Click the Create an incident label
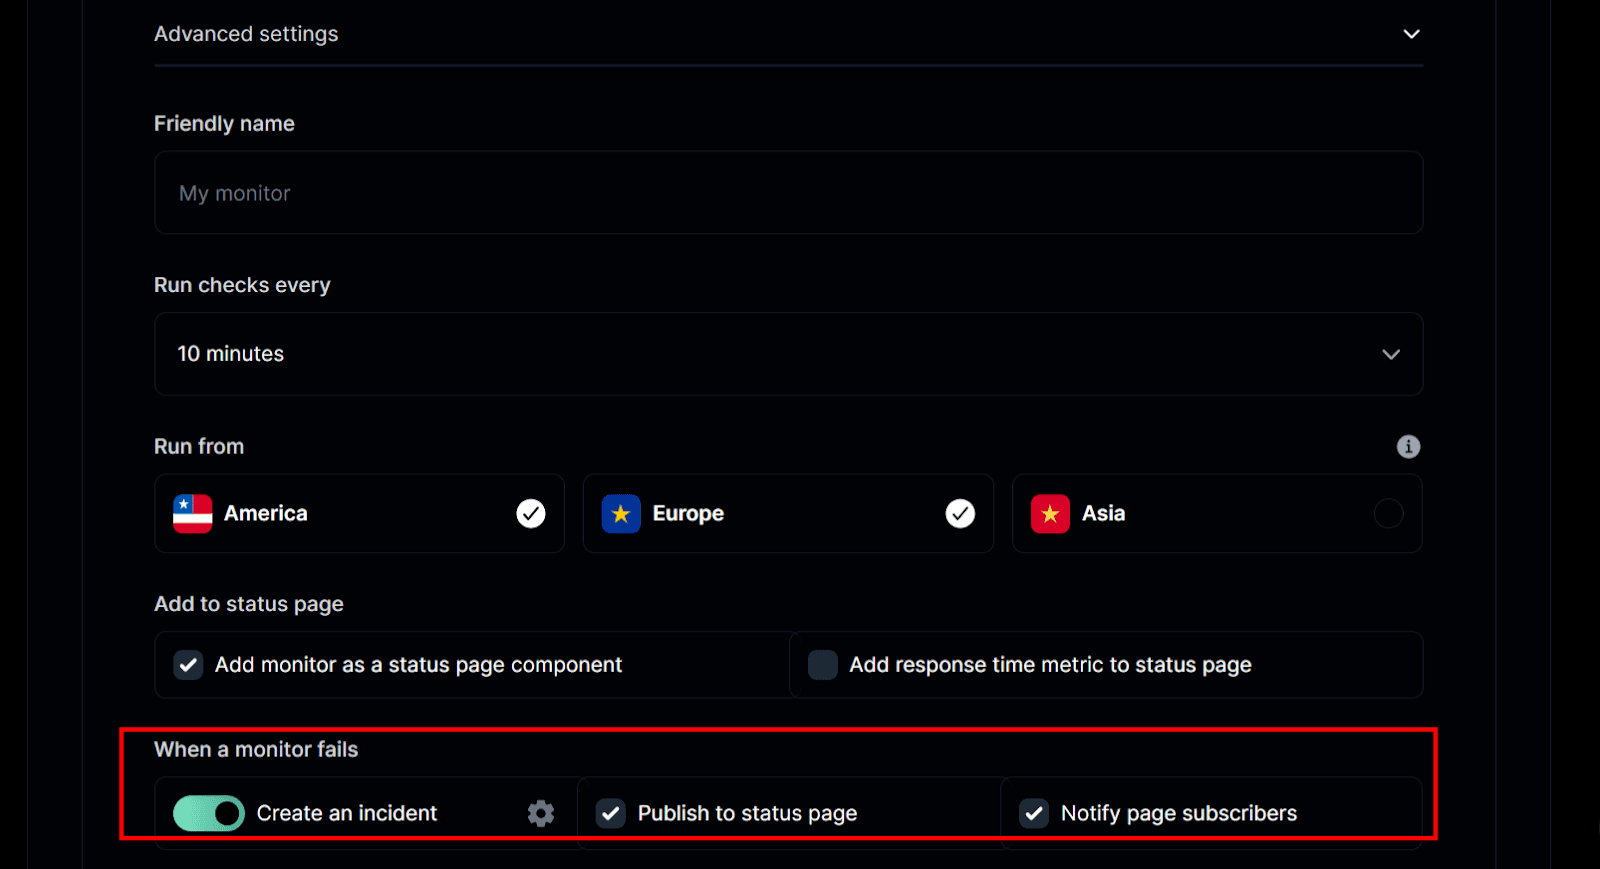Screen dimensions: 1600x869 347,813
